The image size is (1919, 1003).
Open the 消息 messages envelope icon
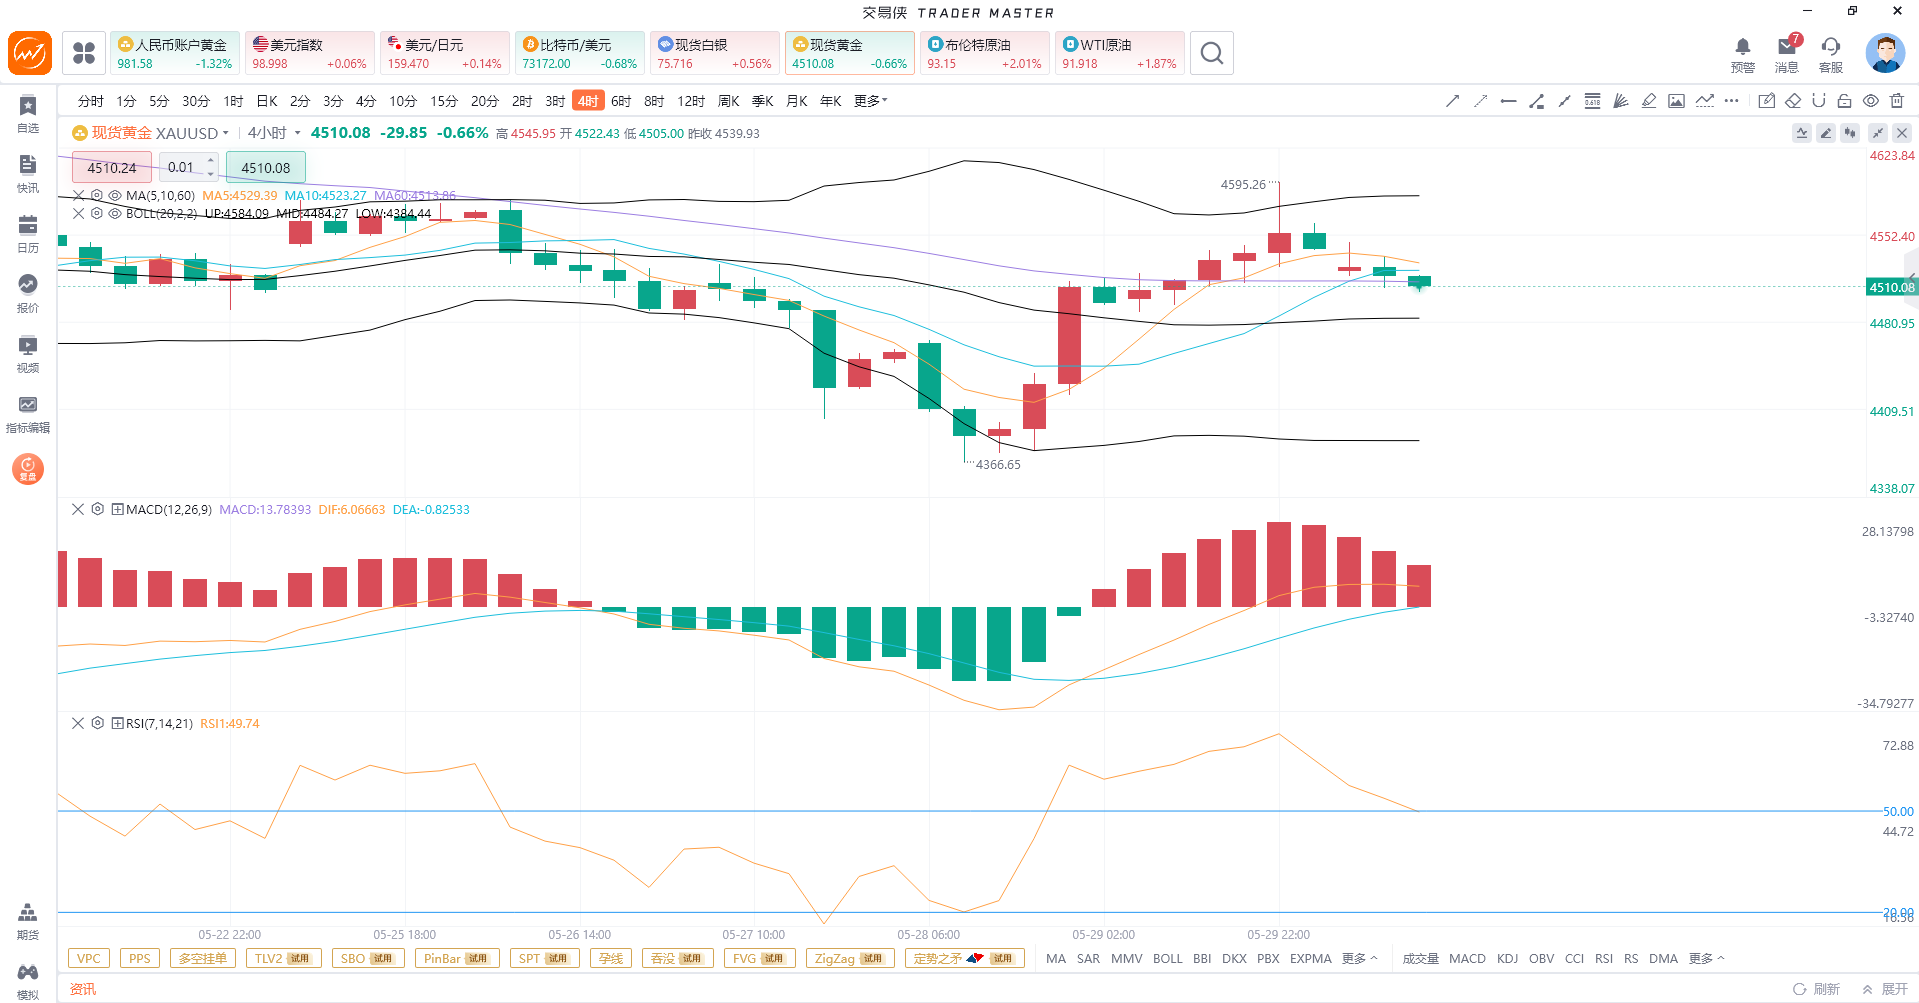click(1787, 53)
